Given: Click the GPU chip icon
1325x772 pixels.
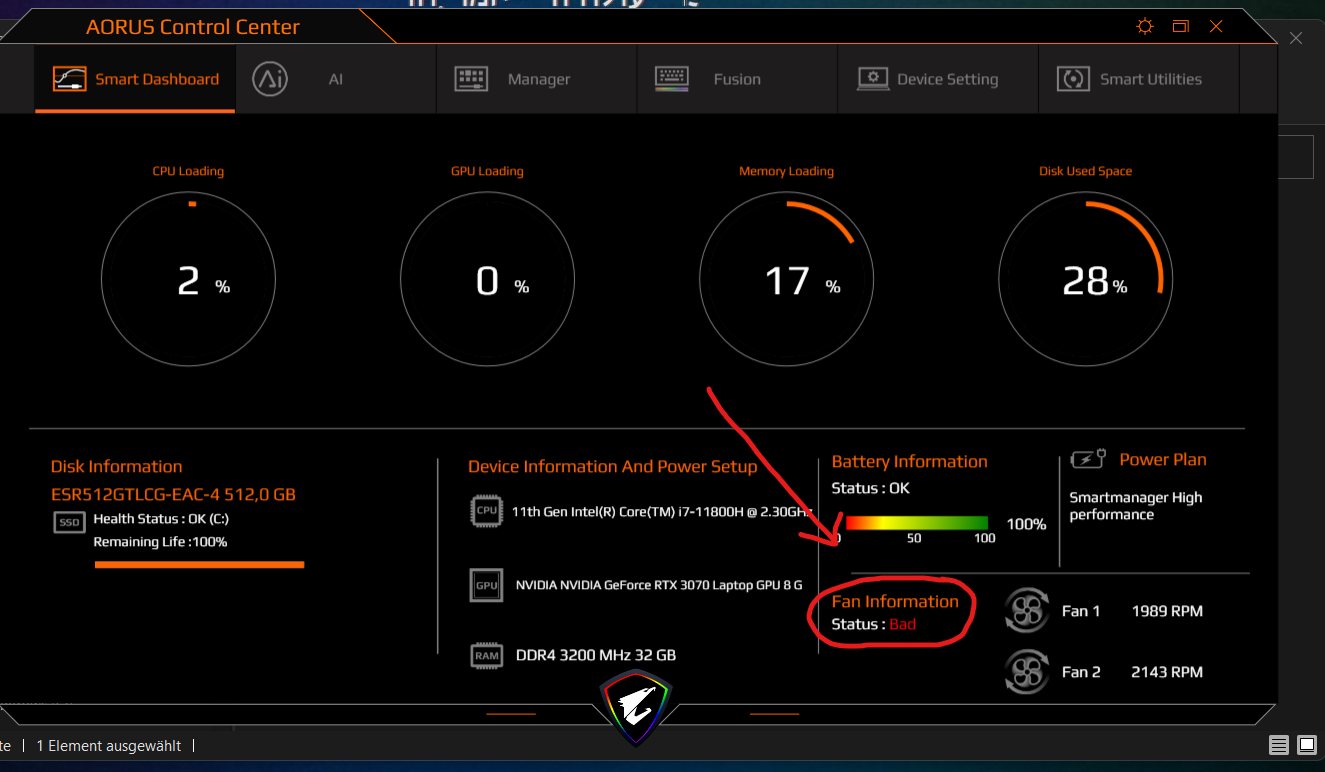Looking at the screenshot, I should point(487,585).
